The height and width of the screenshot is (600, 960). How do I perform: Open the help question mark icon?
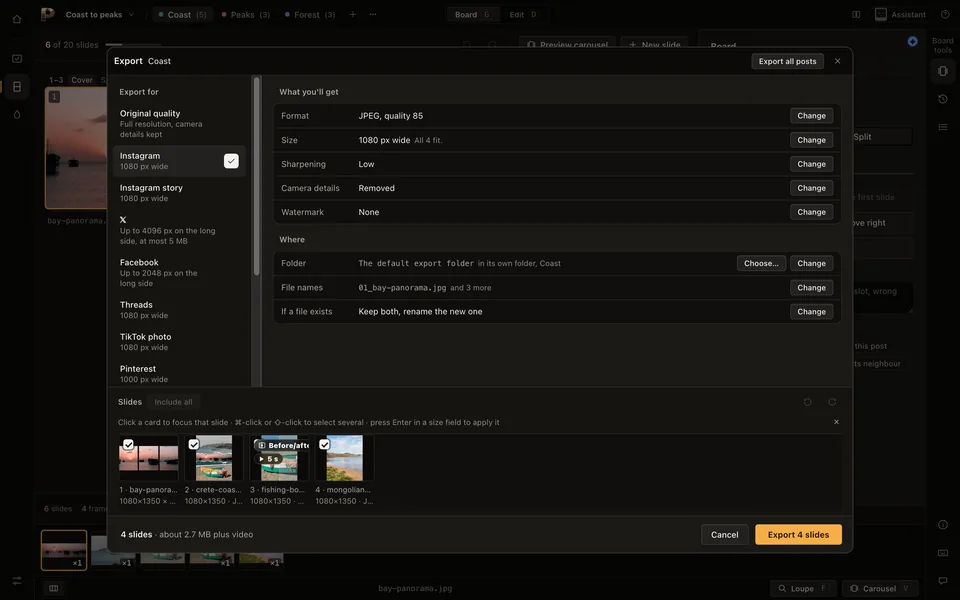tap(945, 15)
